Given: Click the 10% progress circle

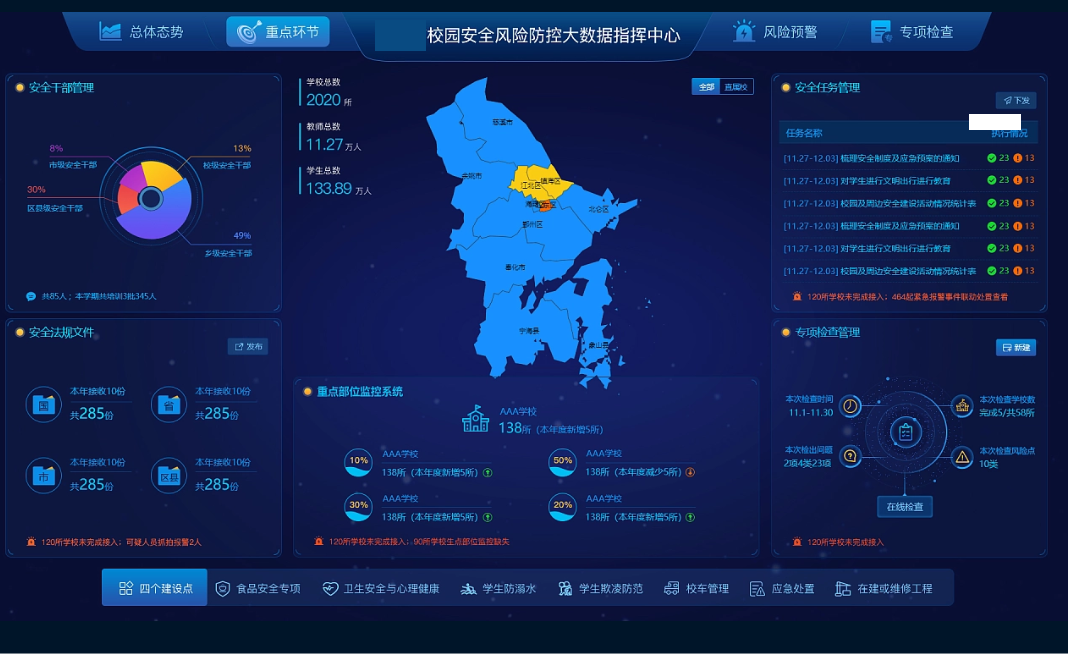Looking at the screenshot, I should (358, 463).
